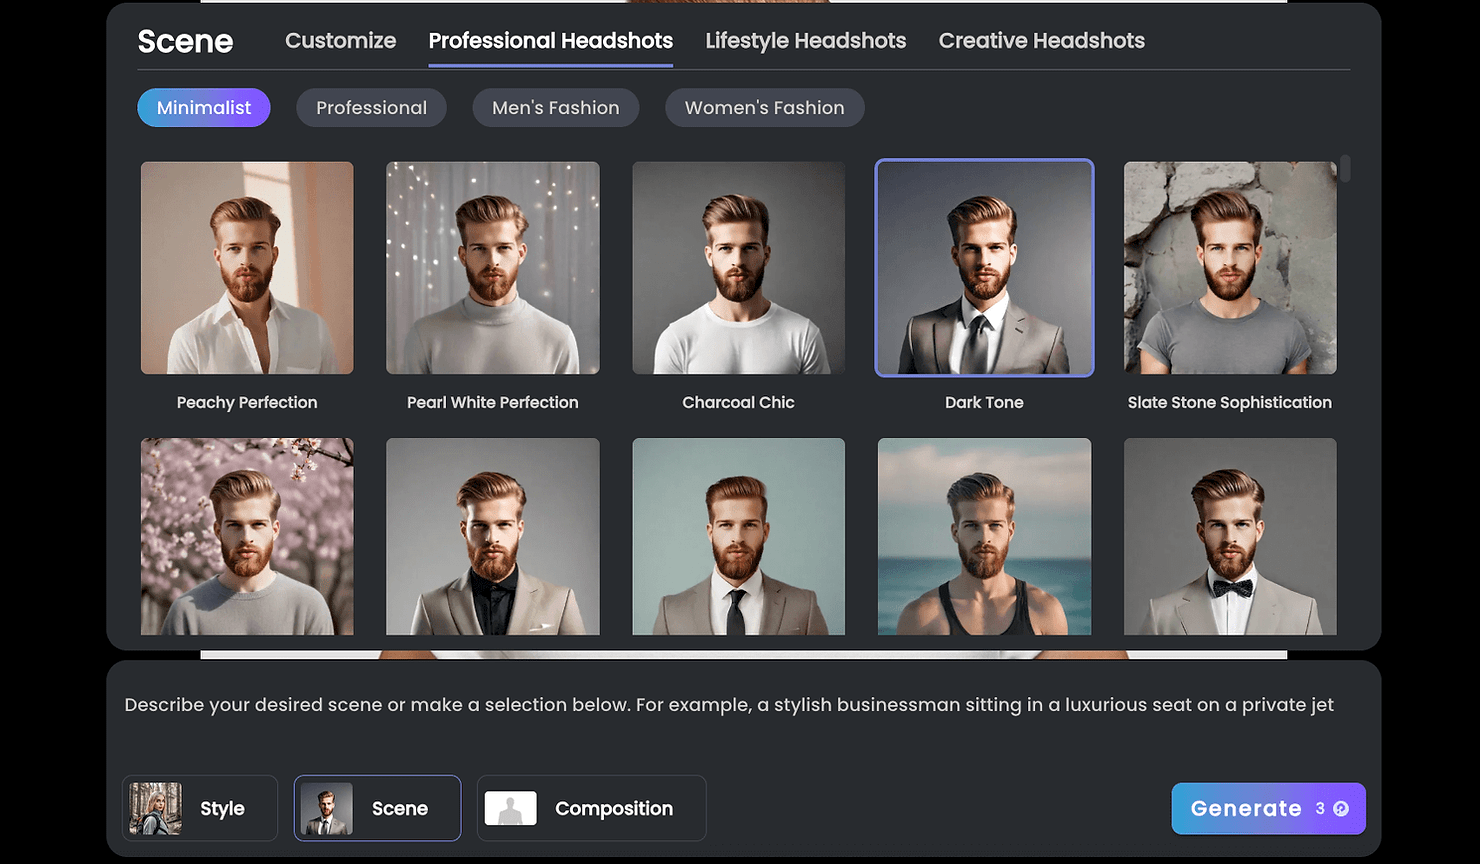Screen dimensions: 1480x864
Task: Click the scene description text field
Action: coord(729,705)
